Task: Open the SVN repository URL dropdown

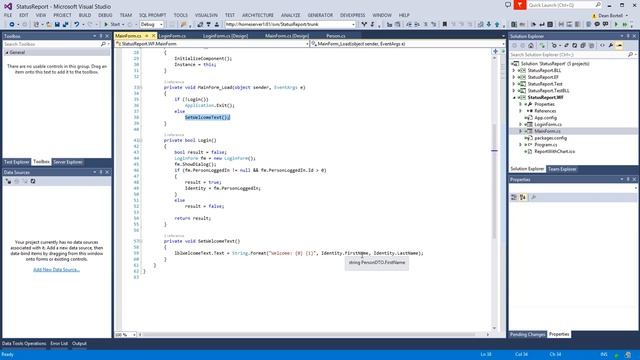Action: 353,24
